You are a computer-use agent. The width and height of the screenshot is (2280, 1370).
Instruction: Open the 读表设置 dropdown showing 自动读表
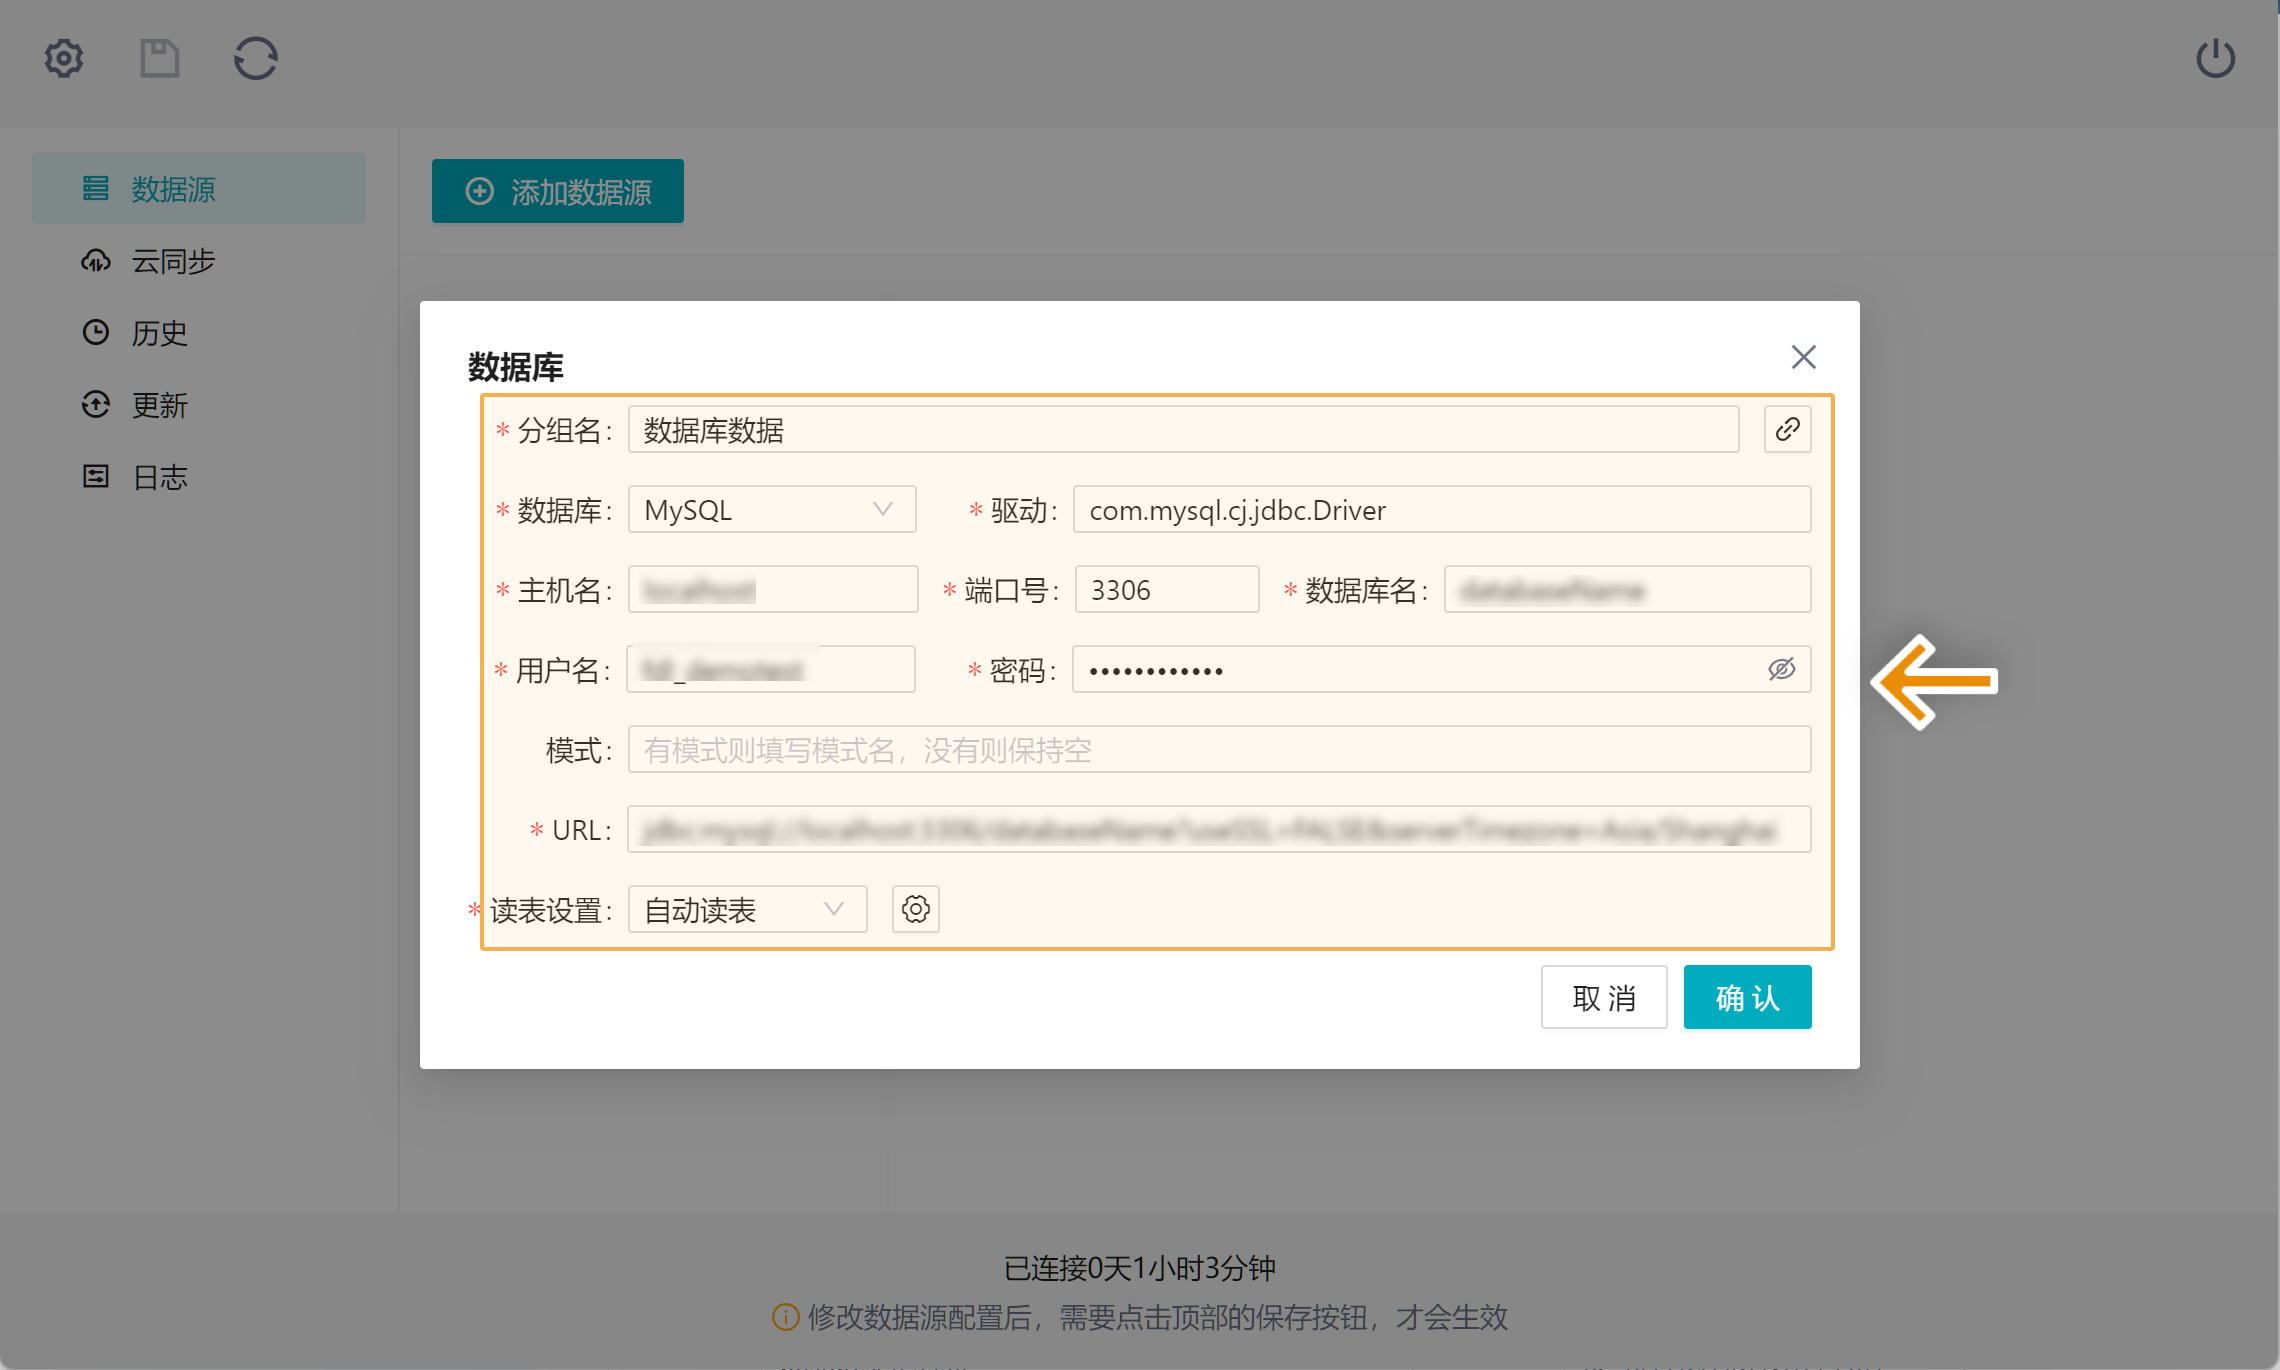click(746, 909)
